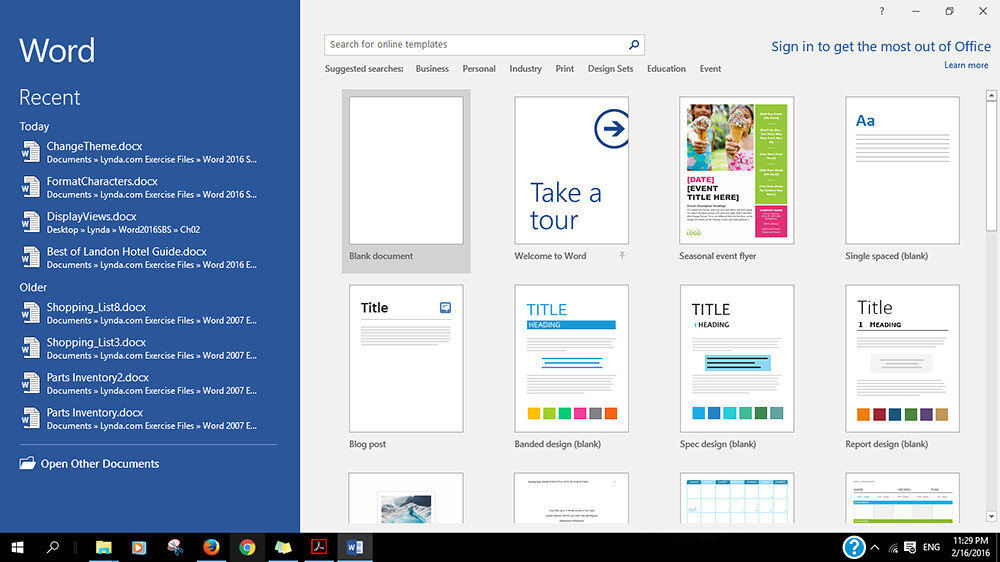Click the network Wi-Fi tray icon
Viewport: 1000px width, 562px height.
[893, 548]
